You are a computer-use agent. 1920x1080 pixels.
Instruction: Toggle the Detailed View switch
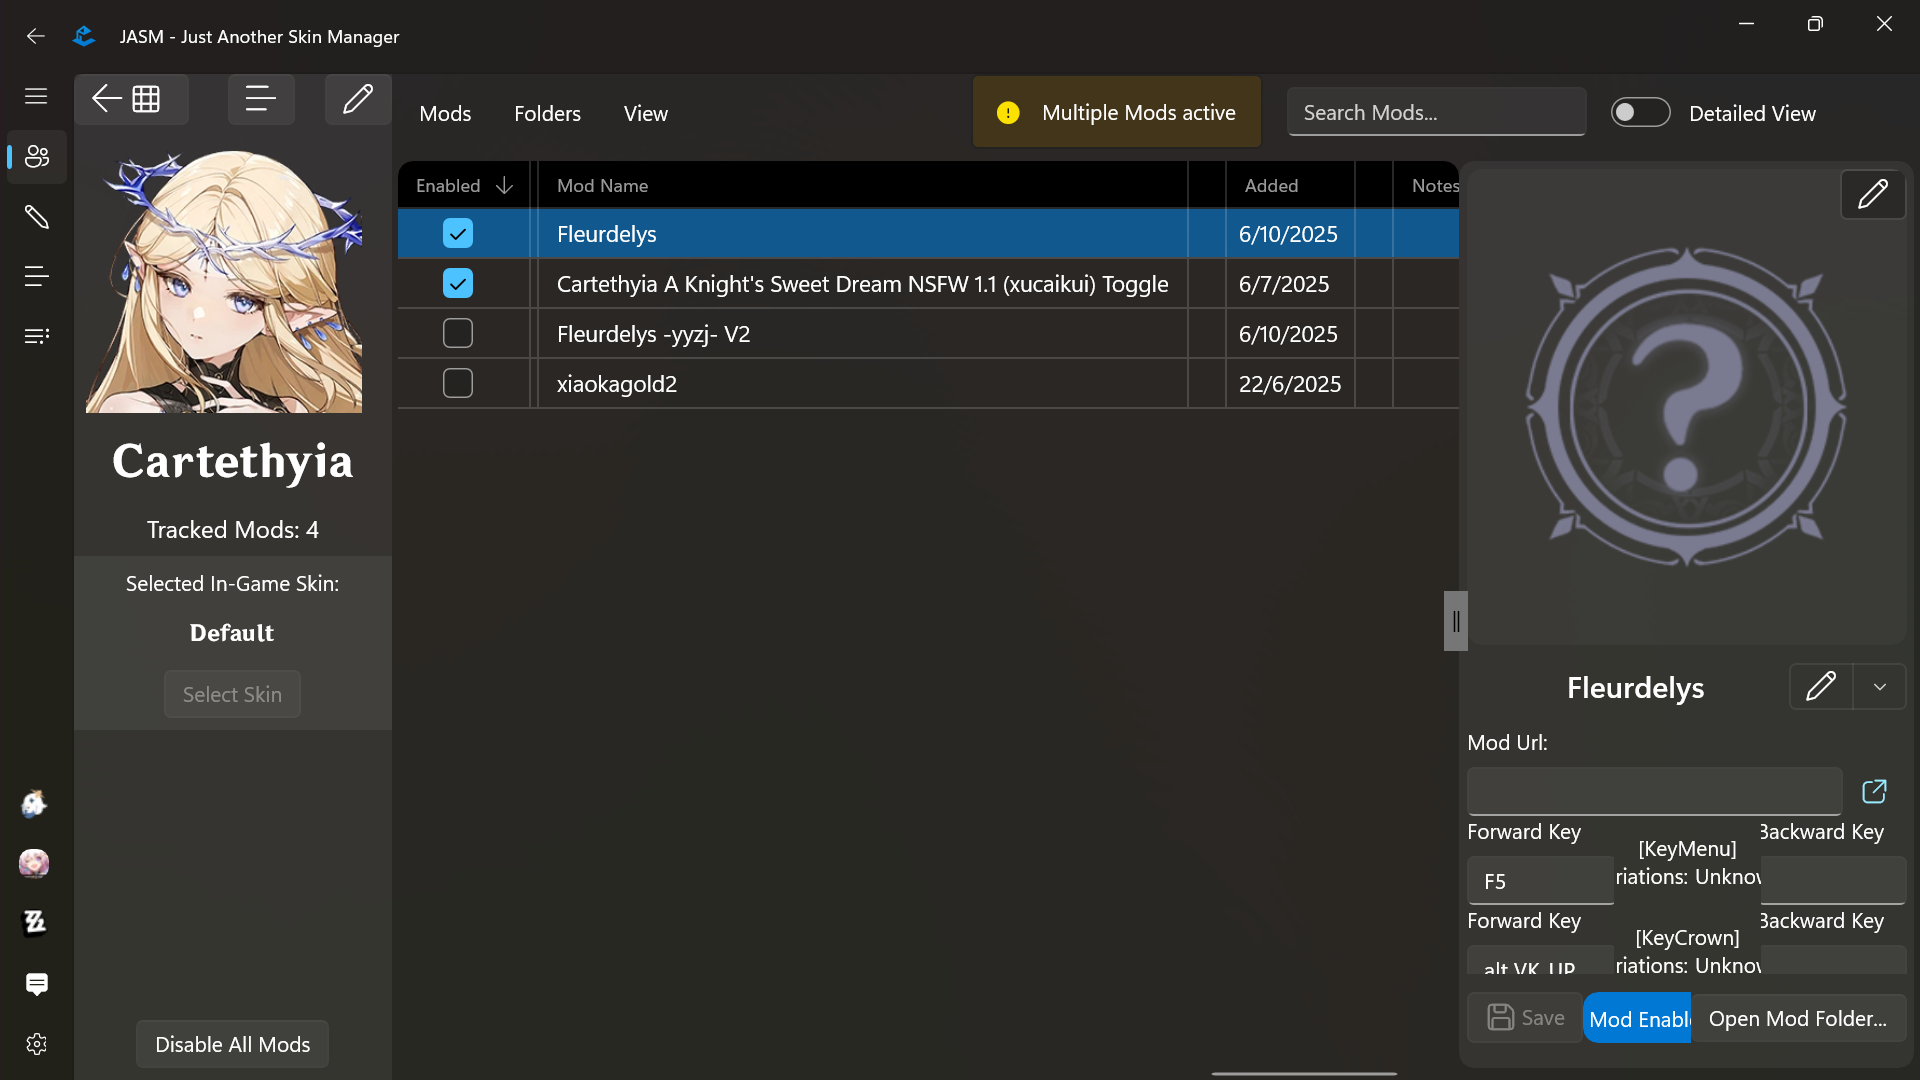1640,113
